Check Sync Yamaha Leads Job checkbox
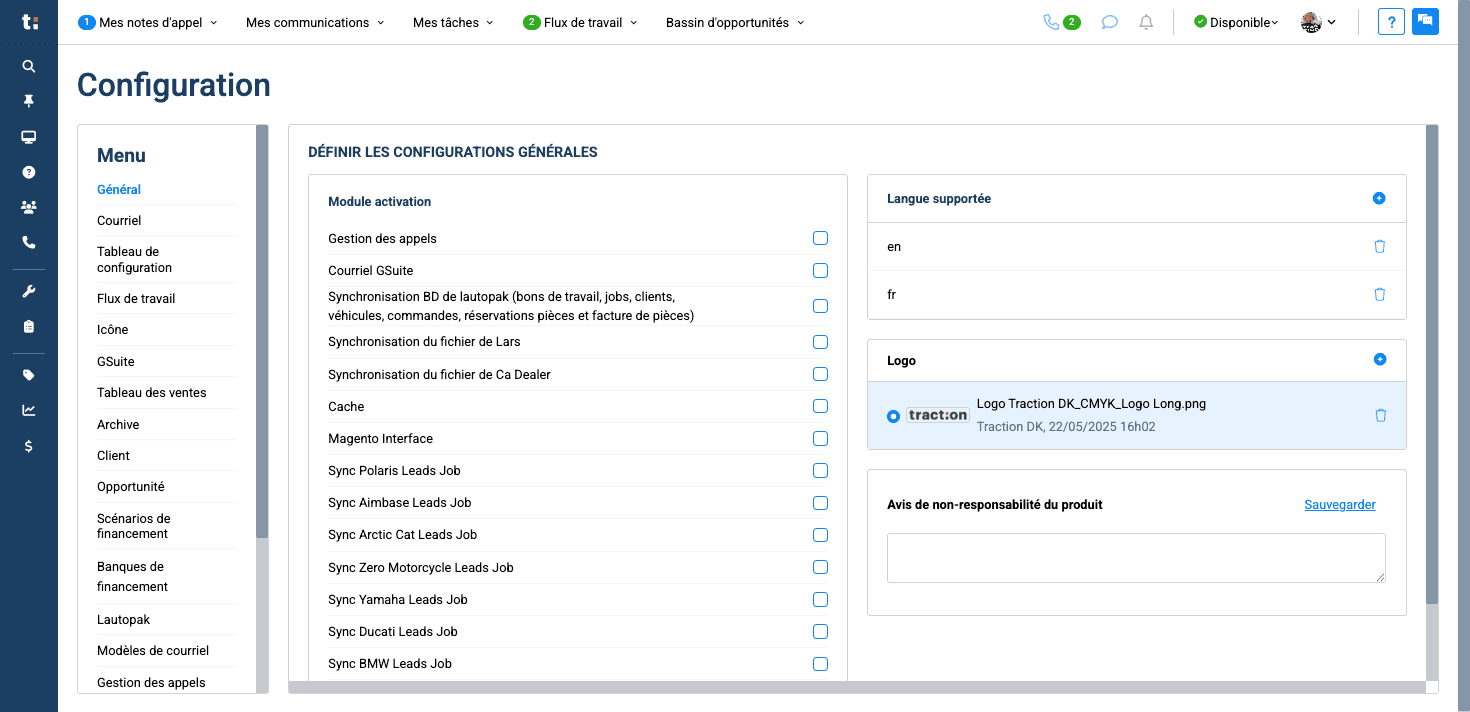This screenshot has height=712, width=1470. (820, 599)
